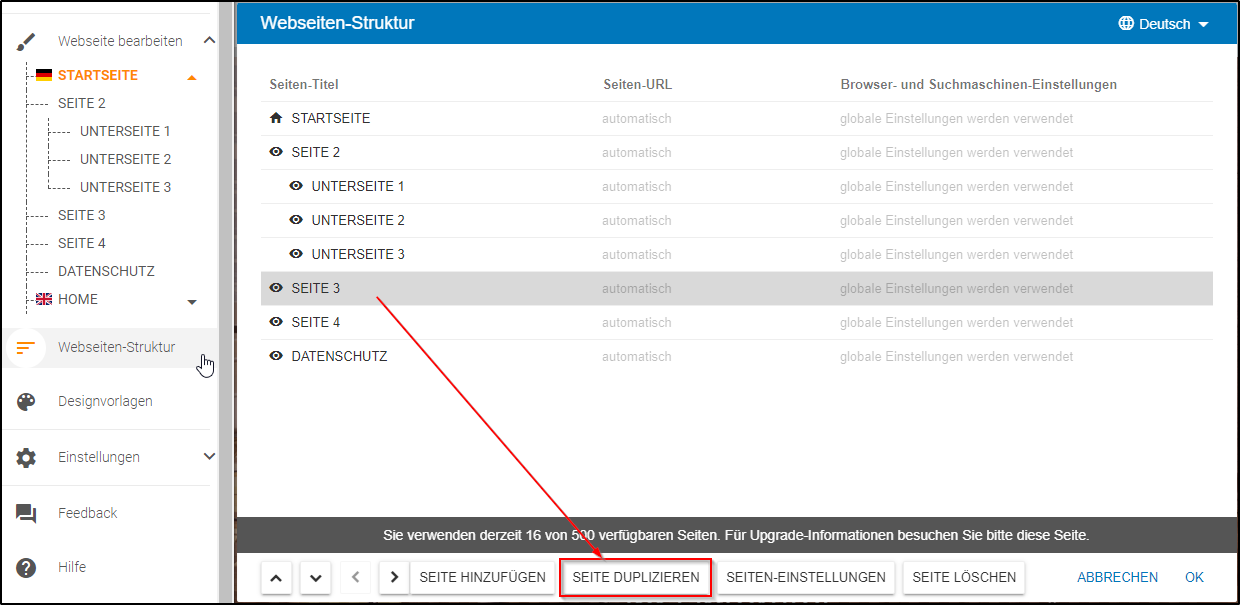Viewport: 1240px width, 605px height.
Task: Toggle visibility of SEITE 3
Action: (276, 288)
